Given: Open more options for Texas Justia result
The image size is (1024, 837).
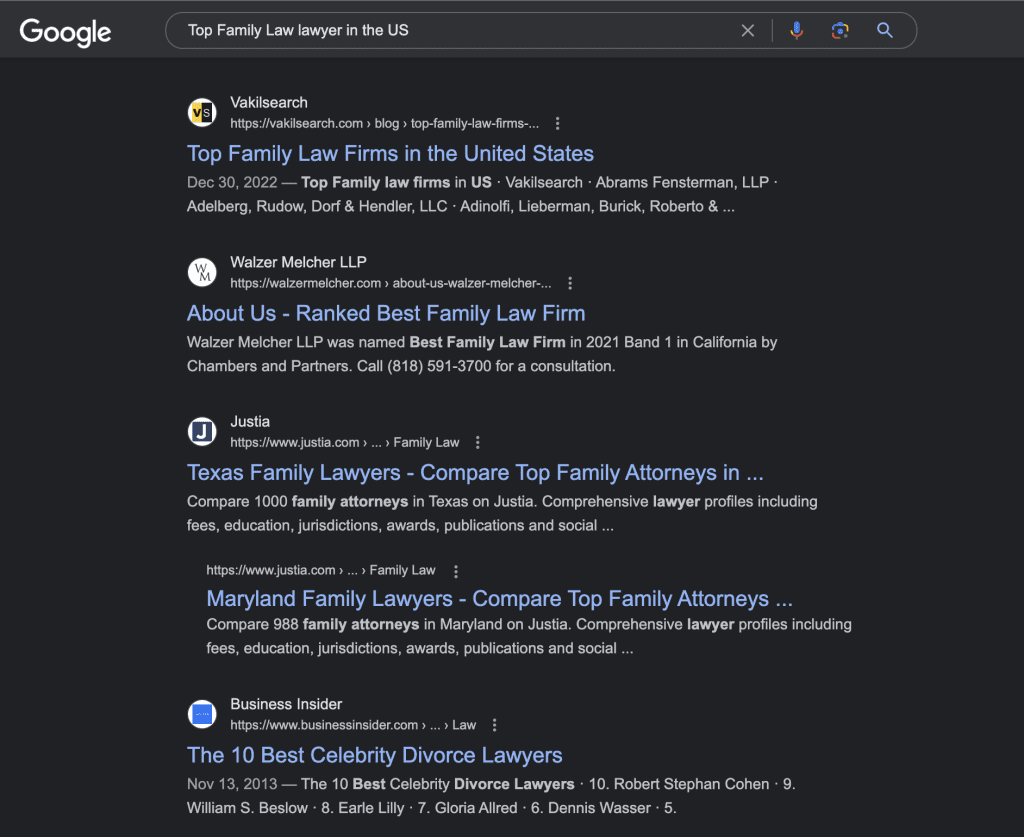Looking at the screenshot, I should (478, 443).
